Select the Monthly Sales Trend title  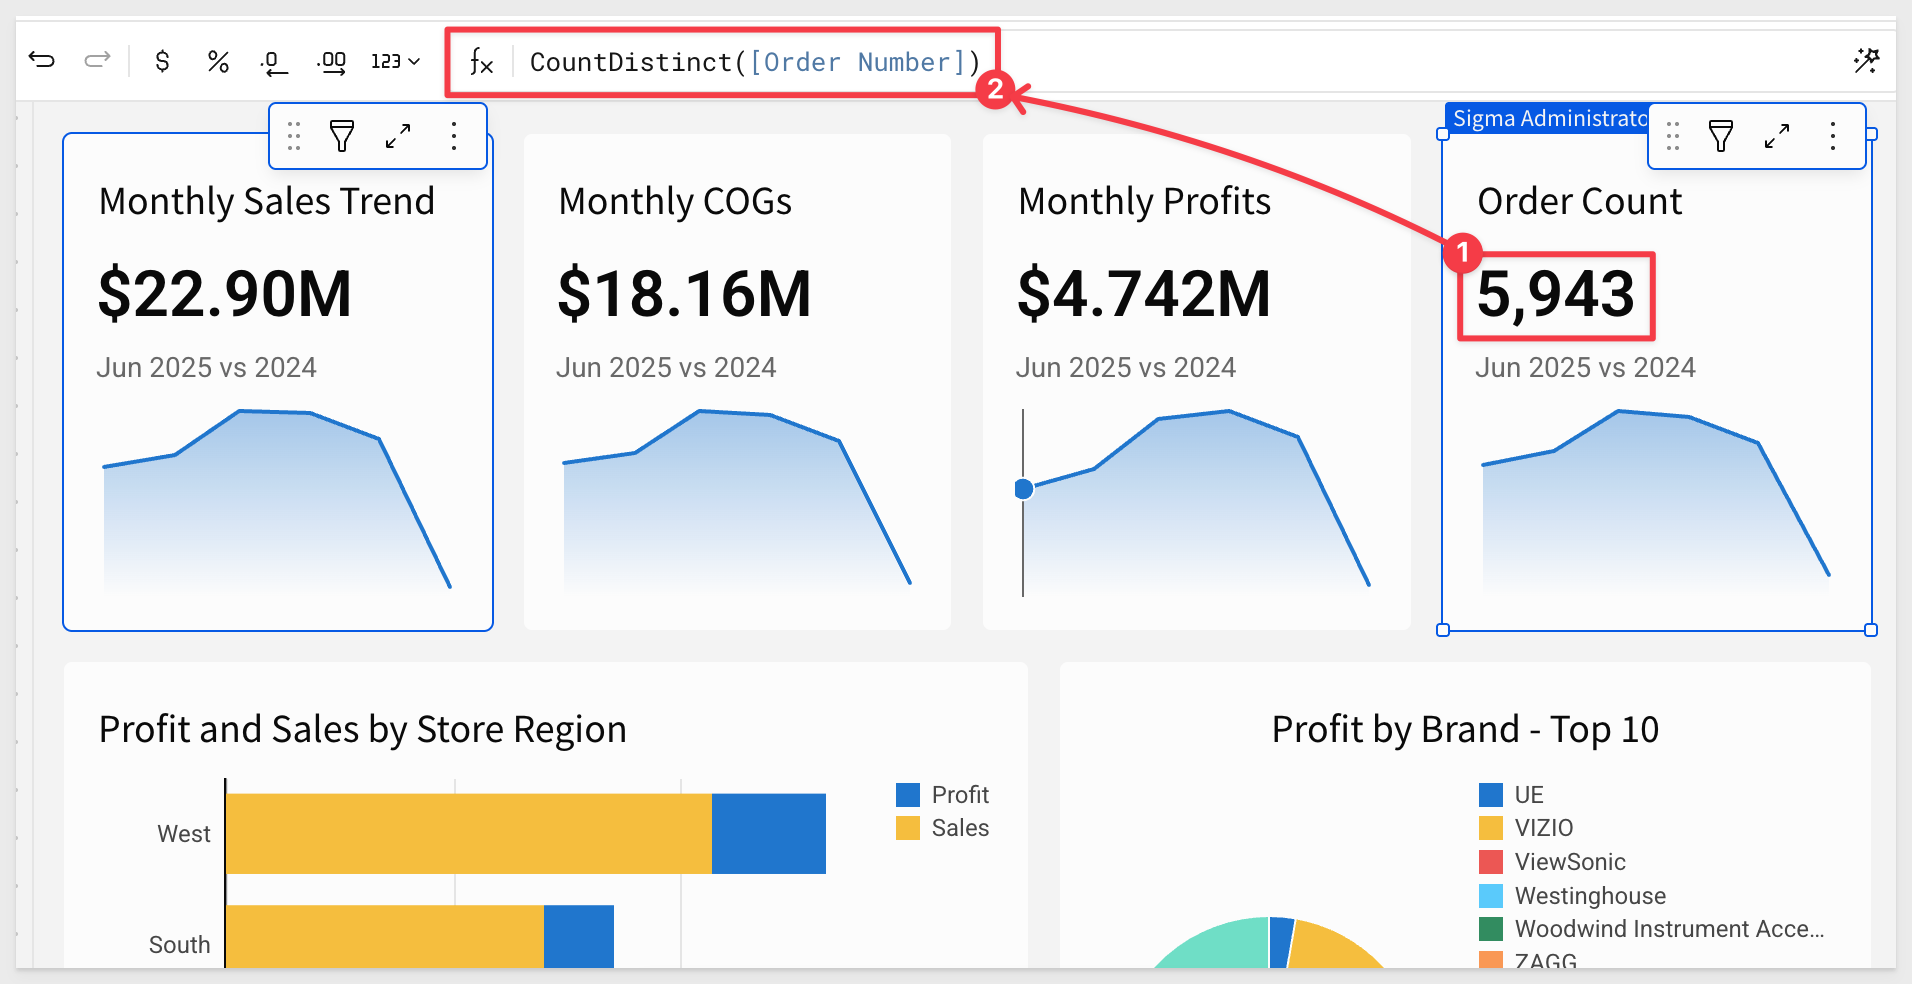point(267,202)
